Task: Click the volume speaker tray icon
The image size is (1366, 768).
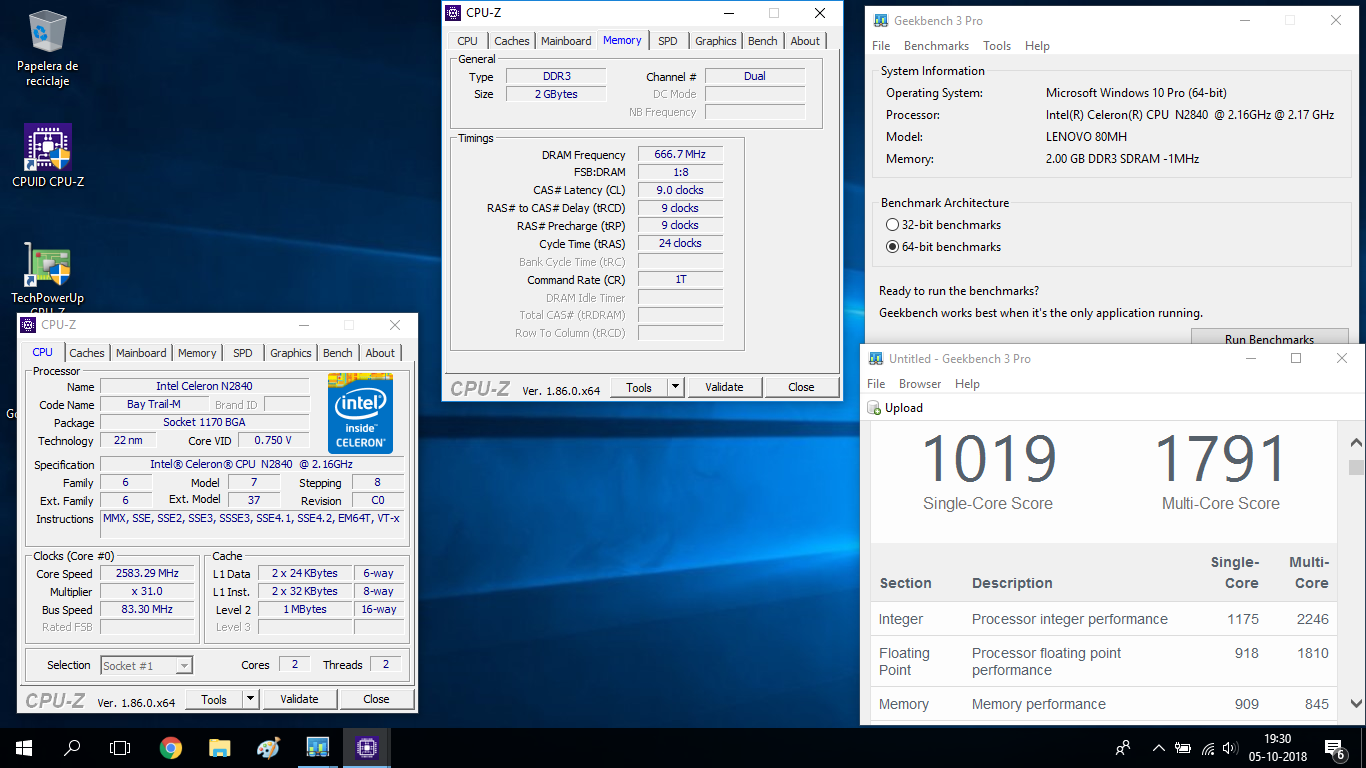Action: 1230,747
